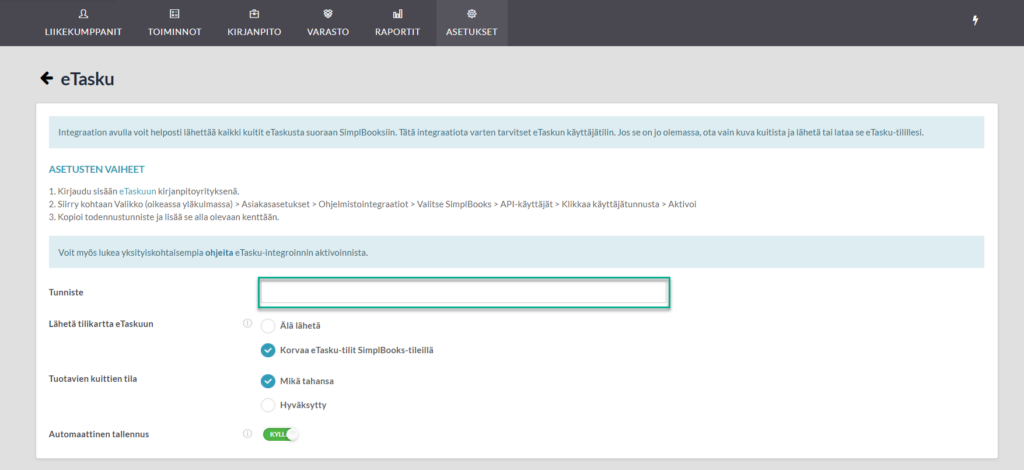The height and width of the screenshot is (470, 1024).
Task: Open the Toiminnot menu
Action: (174, 23)
